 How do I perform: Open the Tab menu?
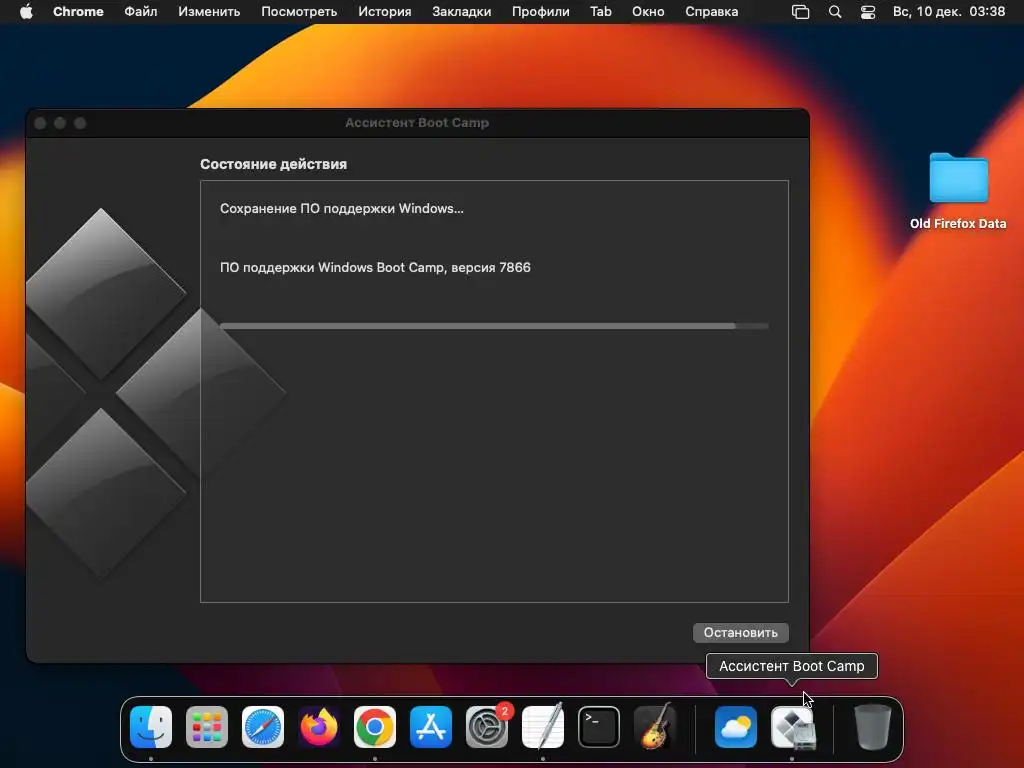(x=601, y=12)
